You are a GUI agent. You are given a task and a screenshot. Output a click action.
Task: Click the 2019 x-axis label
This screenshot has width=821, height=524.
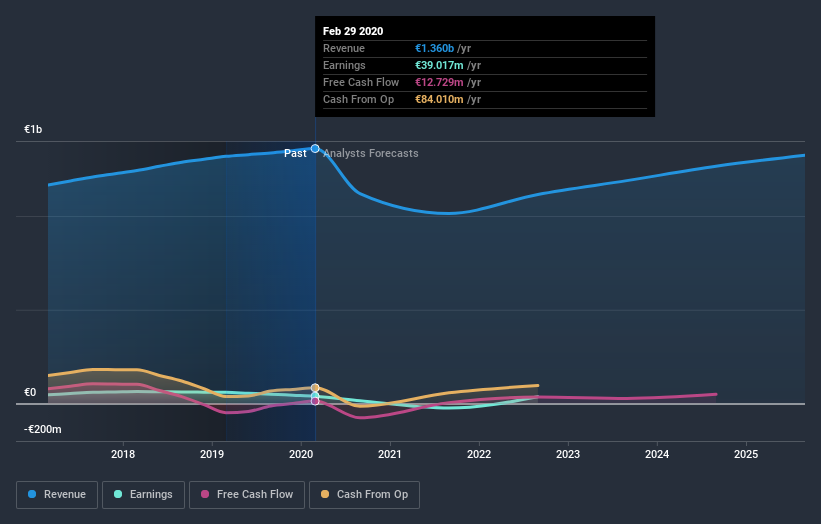tap(212, 454)
